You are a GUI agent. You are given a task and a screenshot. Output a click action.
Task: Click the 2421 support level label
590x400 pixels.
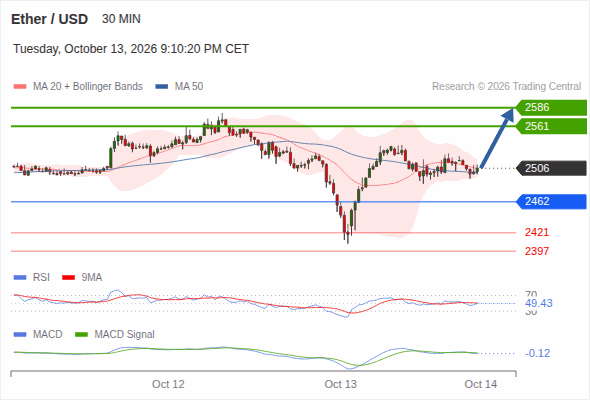point(537,232)
